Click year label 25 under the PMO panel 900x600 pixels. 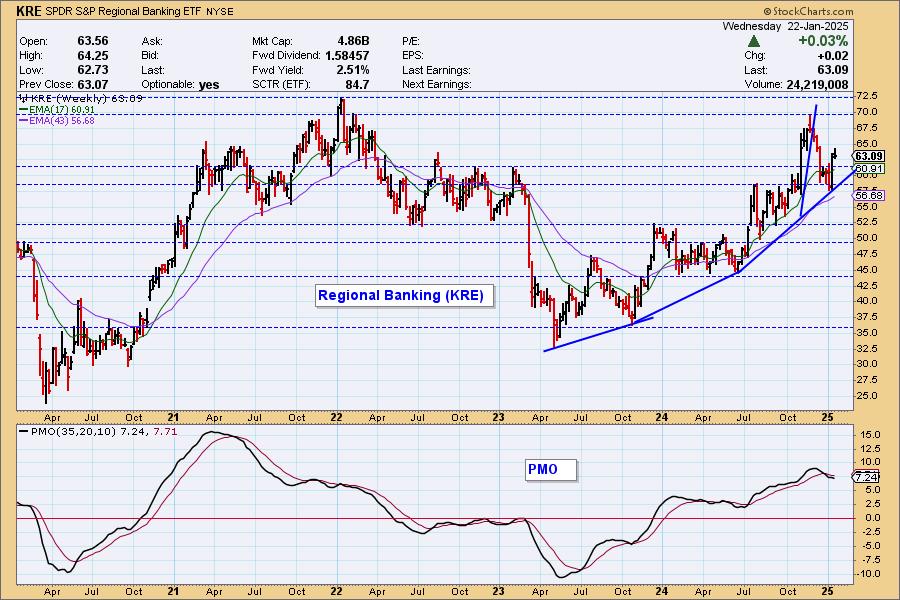827,591
